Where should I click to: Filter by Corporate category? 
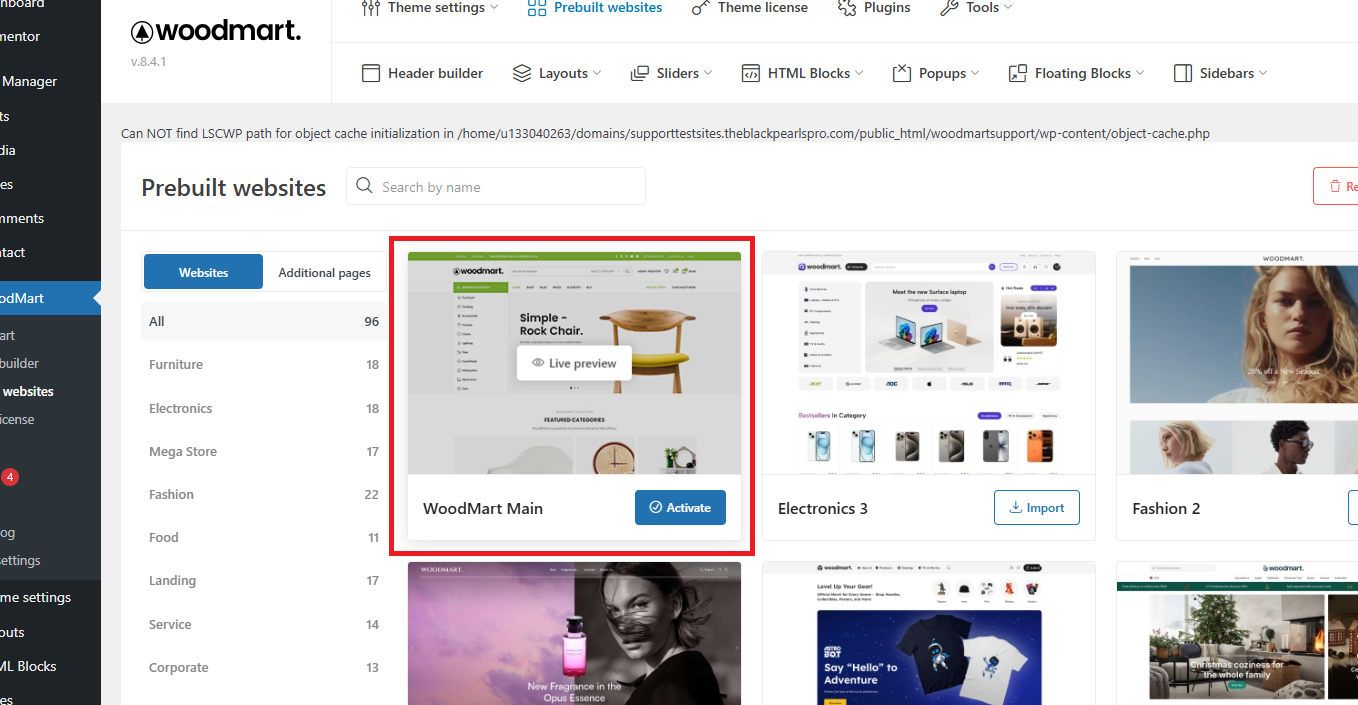pyautogui.click(x=263, y=667)
